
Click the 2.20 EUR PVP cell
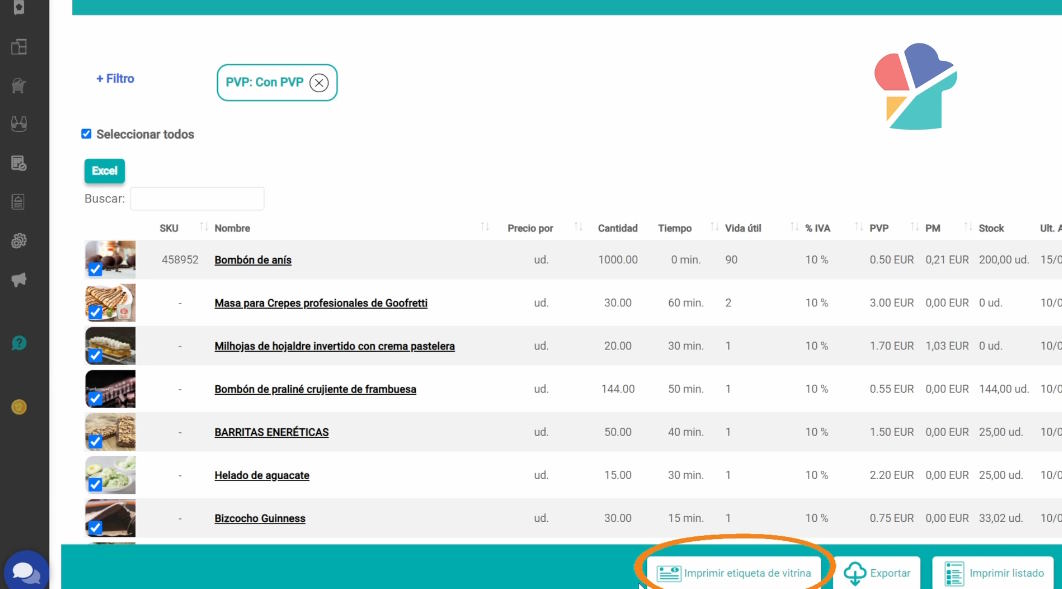pos(891,475)
